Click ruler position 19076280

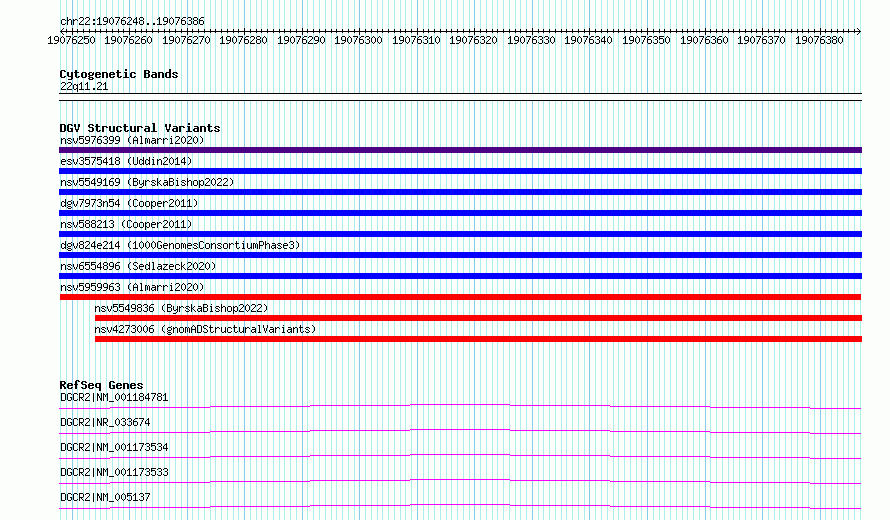244,40
